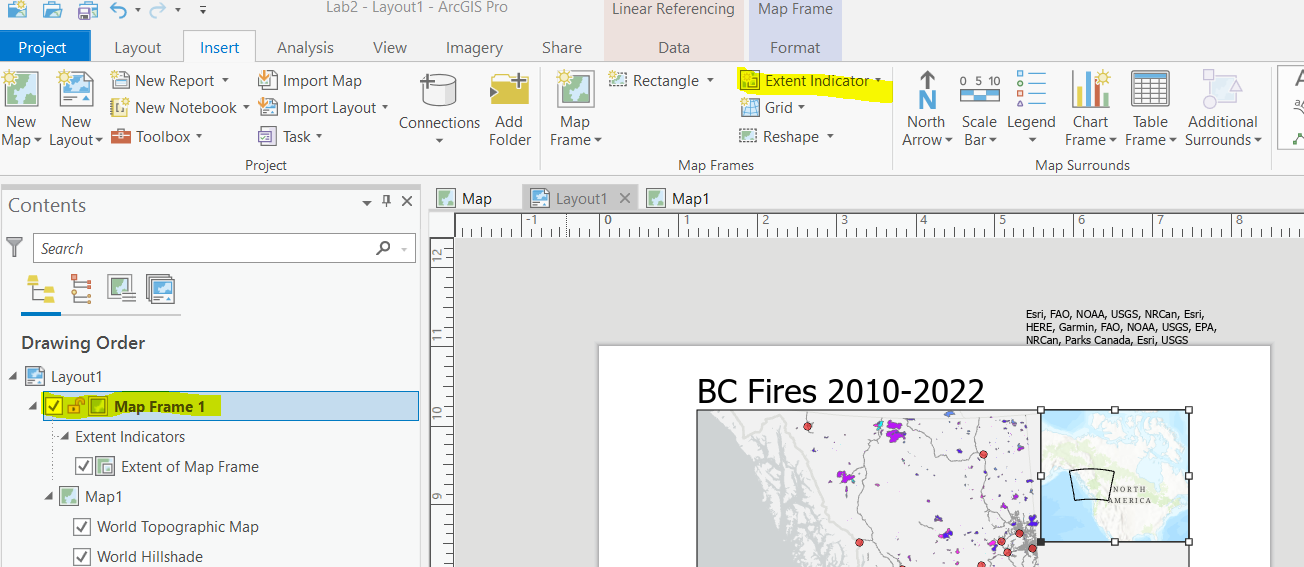Screen dimensions: 1304x567
Task: Open the Map1 view tab
Action: click(689, 198)
